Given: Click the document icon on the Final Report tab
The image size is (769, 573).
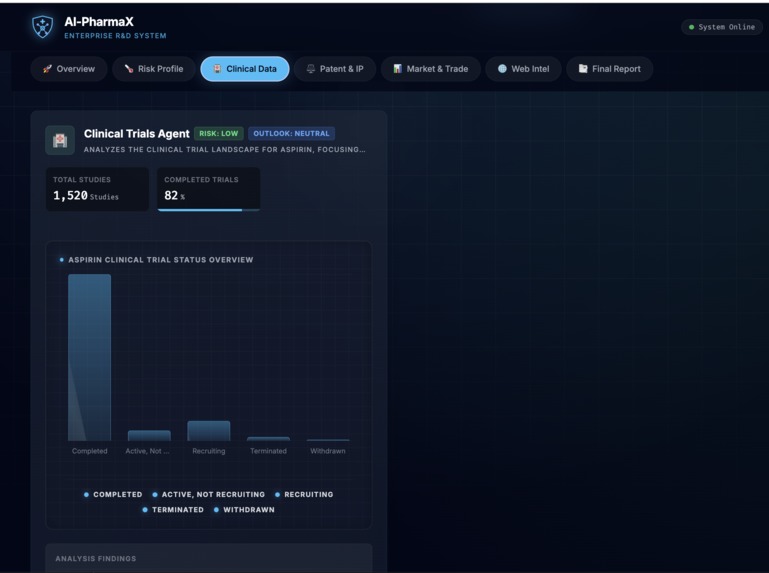Looking at the screenshot, I should (583, 69).
